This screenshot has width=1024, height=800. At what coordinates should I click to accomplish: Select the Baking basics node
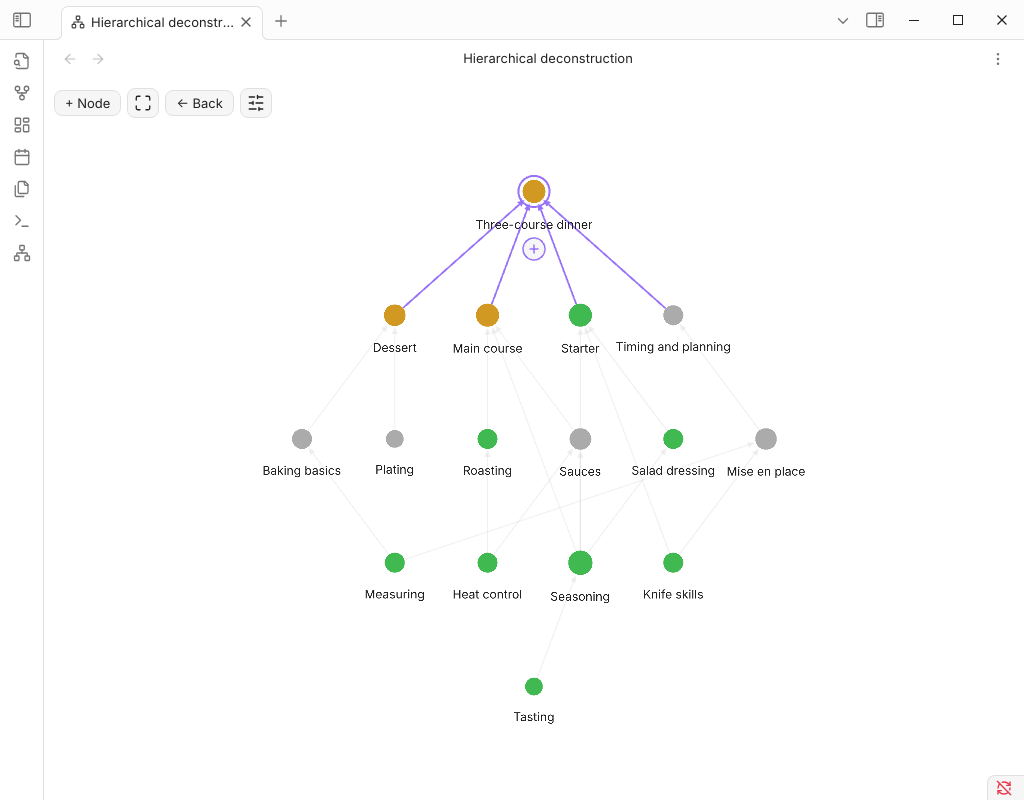point(302,439)
